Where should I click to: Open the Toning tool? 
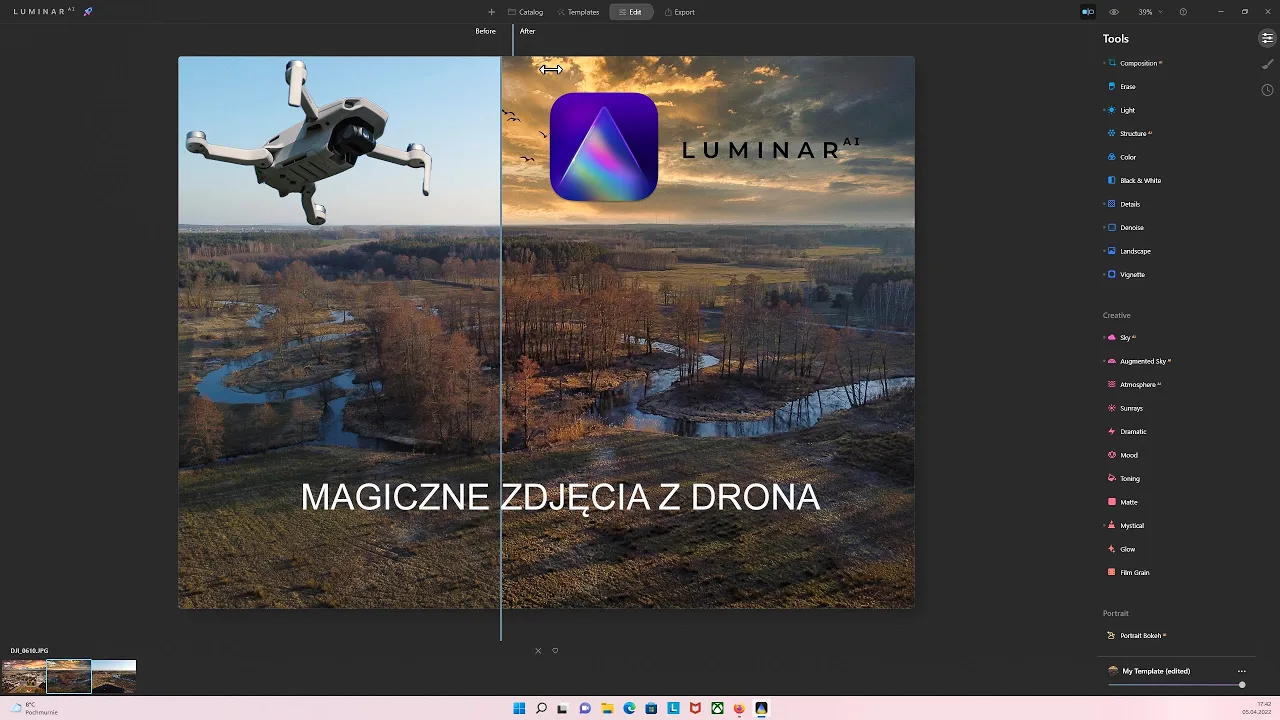(x=1129, y=479)
